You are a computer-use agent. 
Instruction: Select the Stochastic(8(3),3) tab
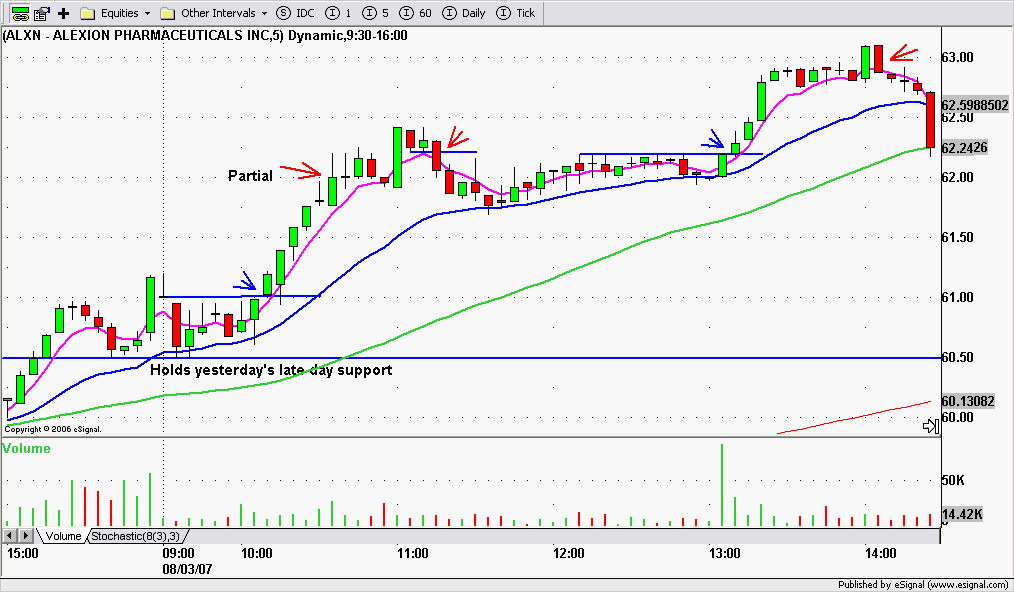click(x=135, y=536)
